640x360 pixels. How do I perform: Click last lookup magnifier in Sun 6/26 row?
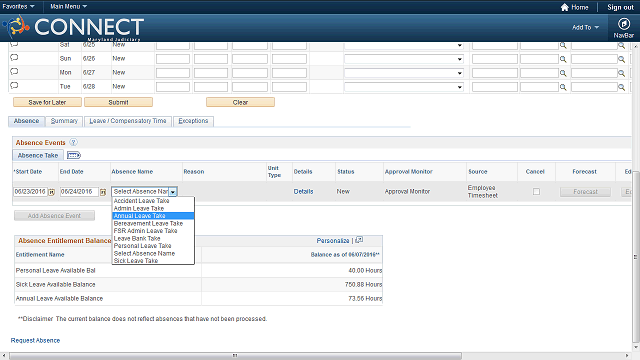pos(621,59)
